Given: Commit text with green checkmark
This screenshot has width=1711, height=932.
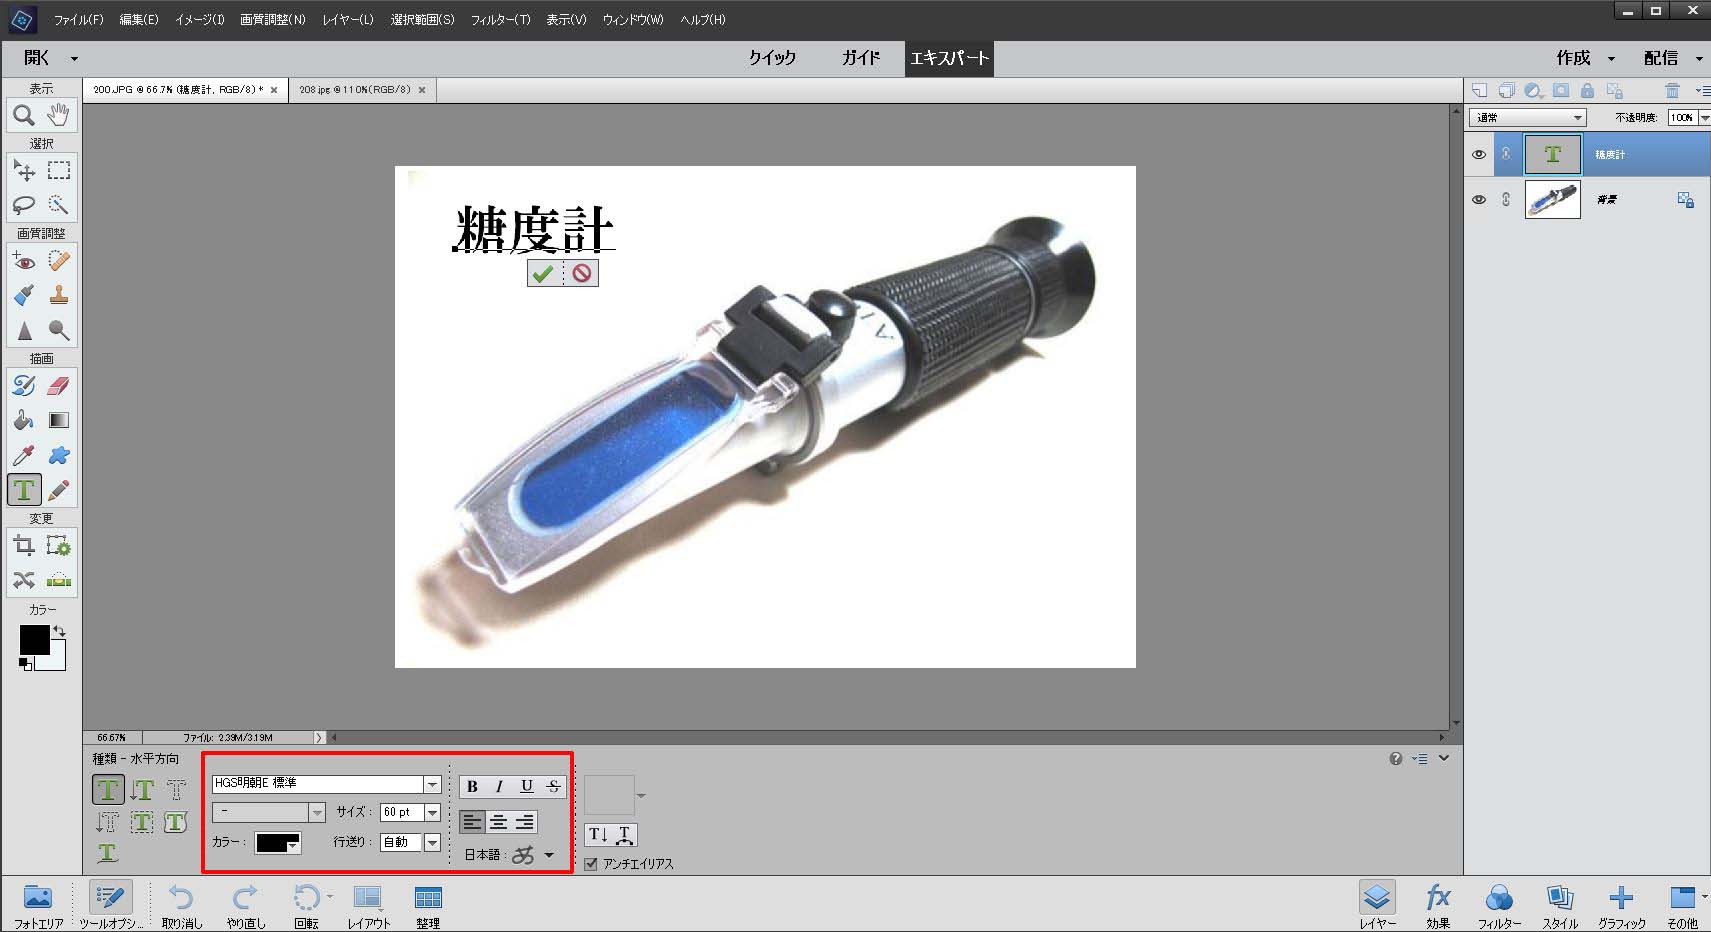Looking at the screenshot, I should [x=543, y=274].
